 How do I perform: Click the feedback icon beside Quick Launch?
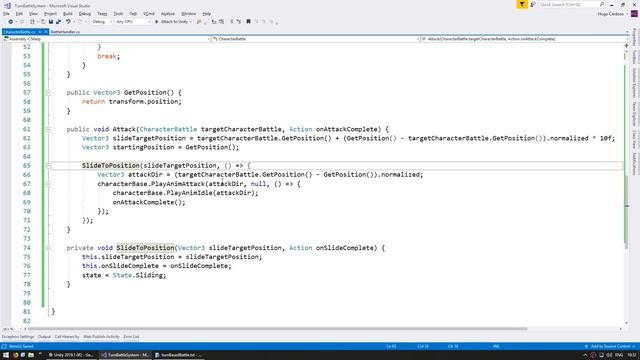[533, 4]
